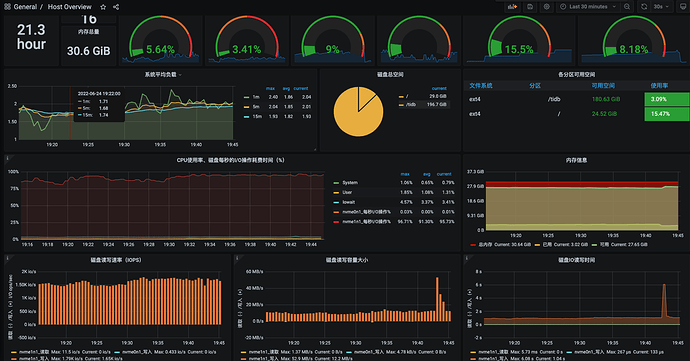
Task: Click the Host Overview breadcrumb title
Action: click(70, 7)
